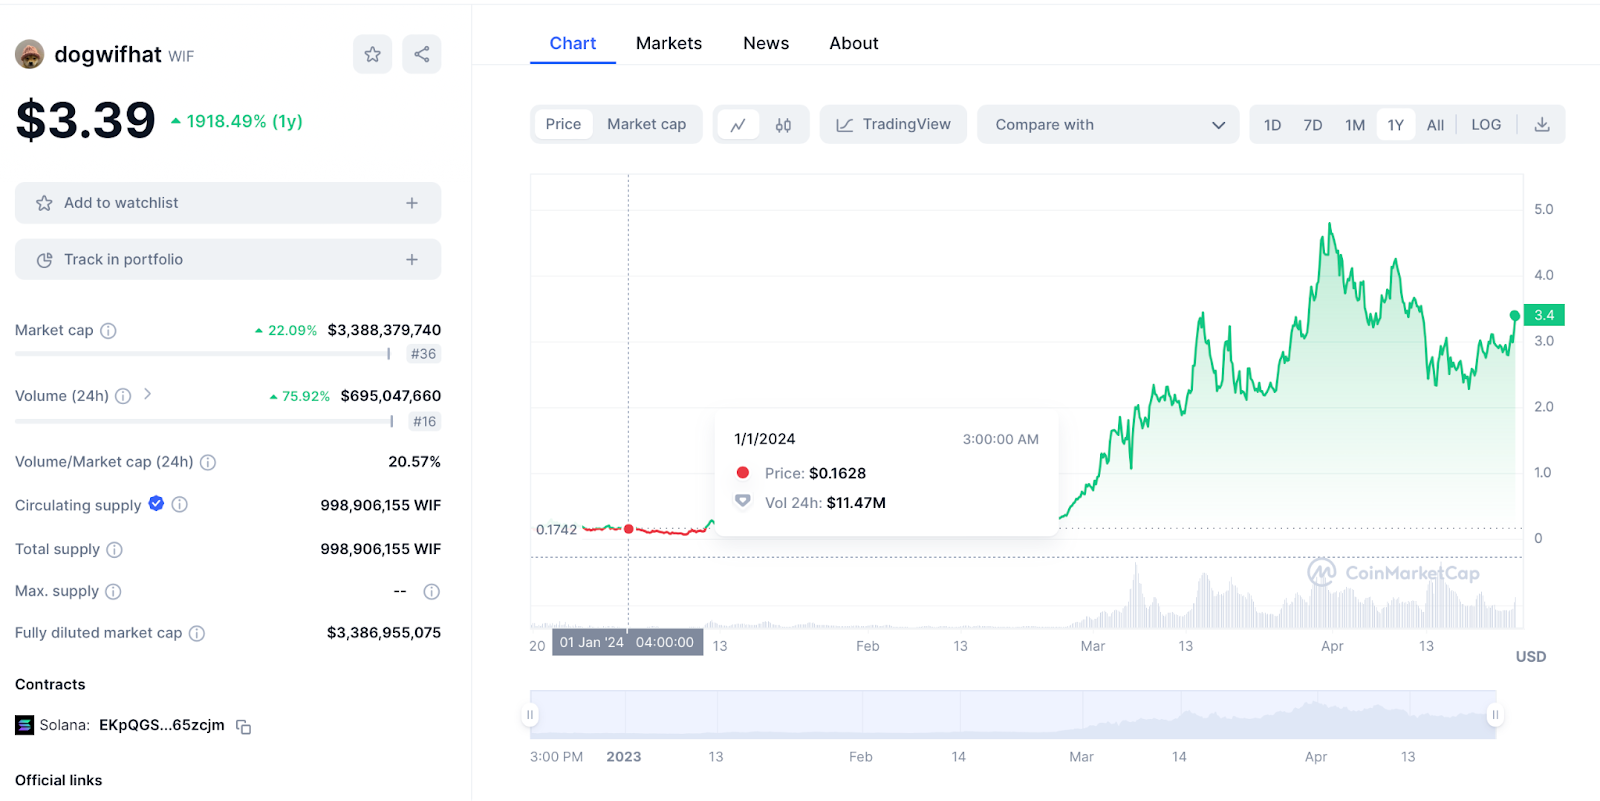Open TradingView chart

point(893,125)
